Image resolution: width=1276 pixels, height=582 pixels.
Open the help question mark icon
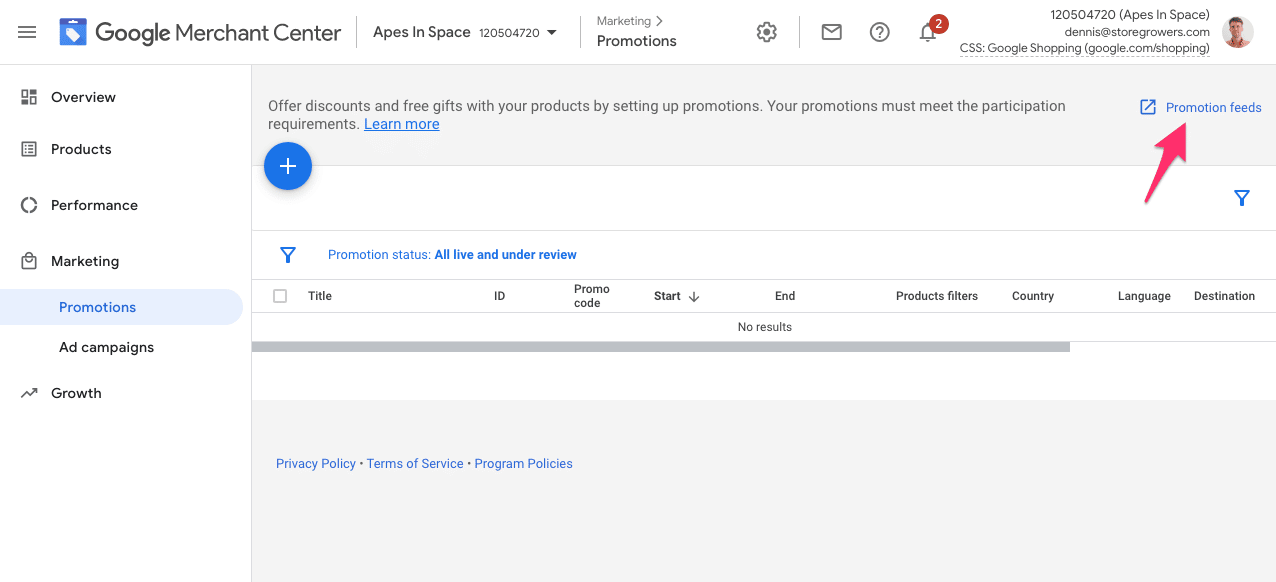(880, 32)
